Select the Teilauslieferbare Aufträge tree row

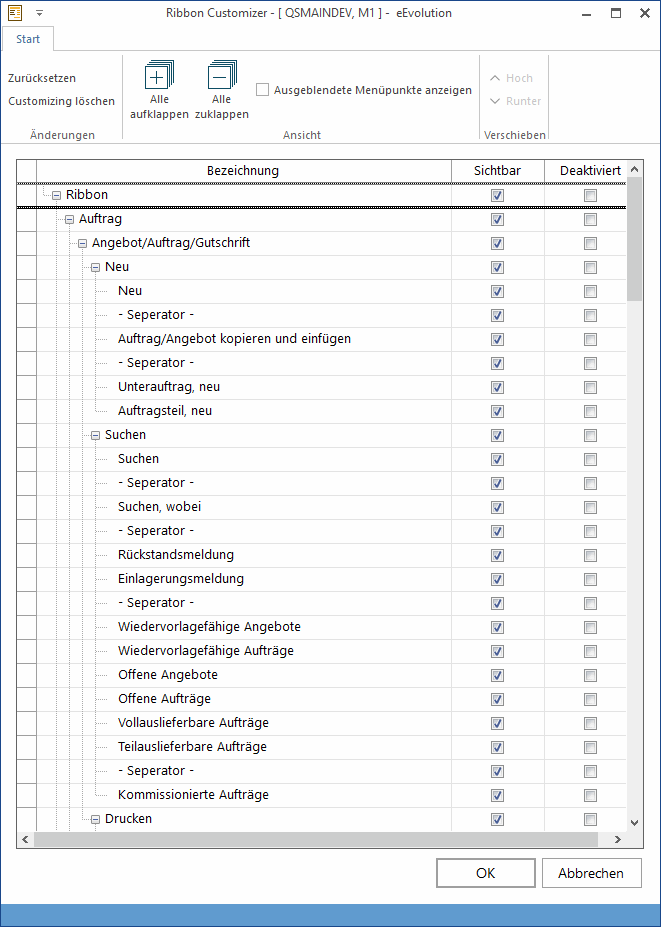point(192,747)
